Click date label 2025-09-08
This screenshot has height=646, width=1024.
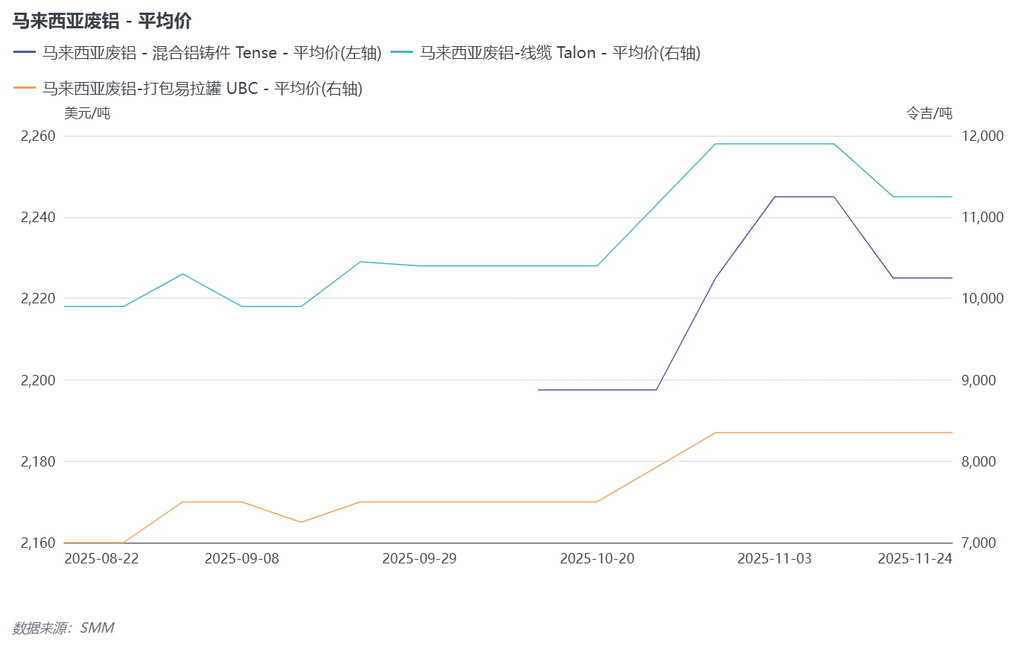(242, 559)
